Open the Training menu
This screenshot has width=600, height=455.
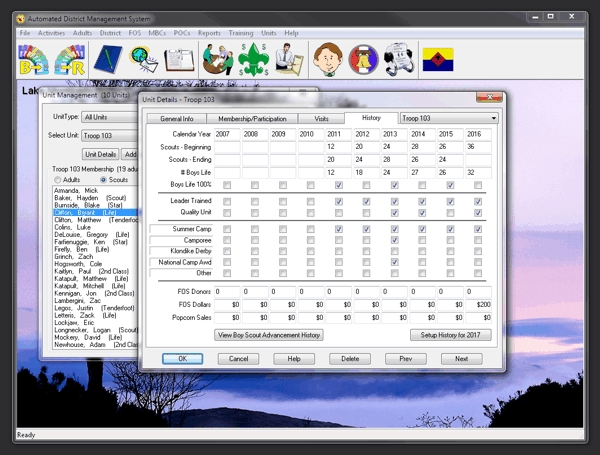pyautogui.click(x=241, y=33)
